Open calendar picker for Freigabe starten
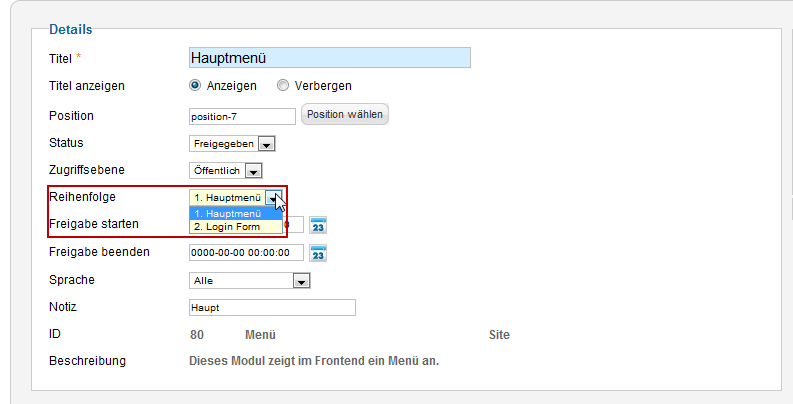 (x=318, y=225)
